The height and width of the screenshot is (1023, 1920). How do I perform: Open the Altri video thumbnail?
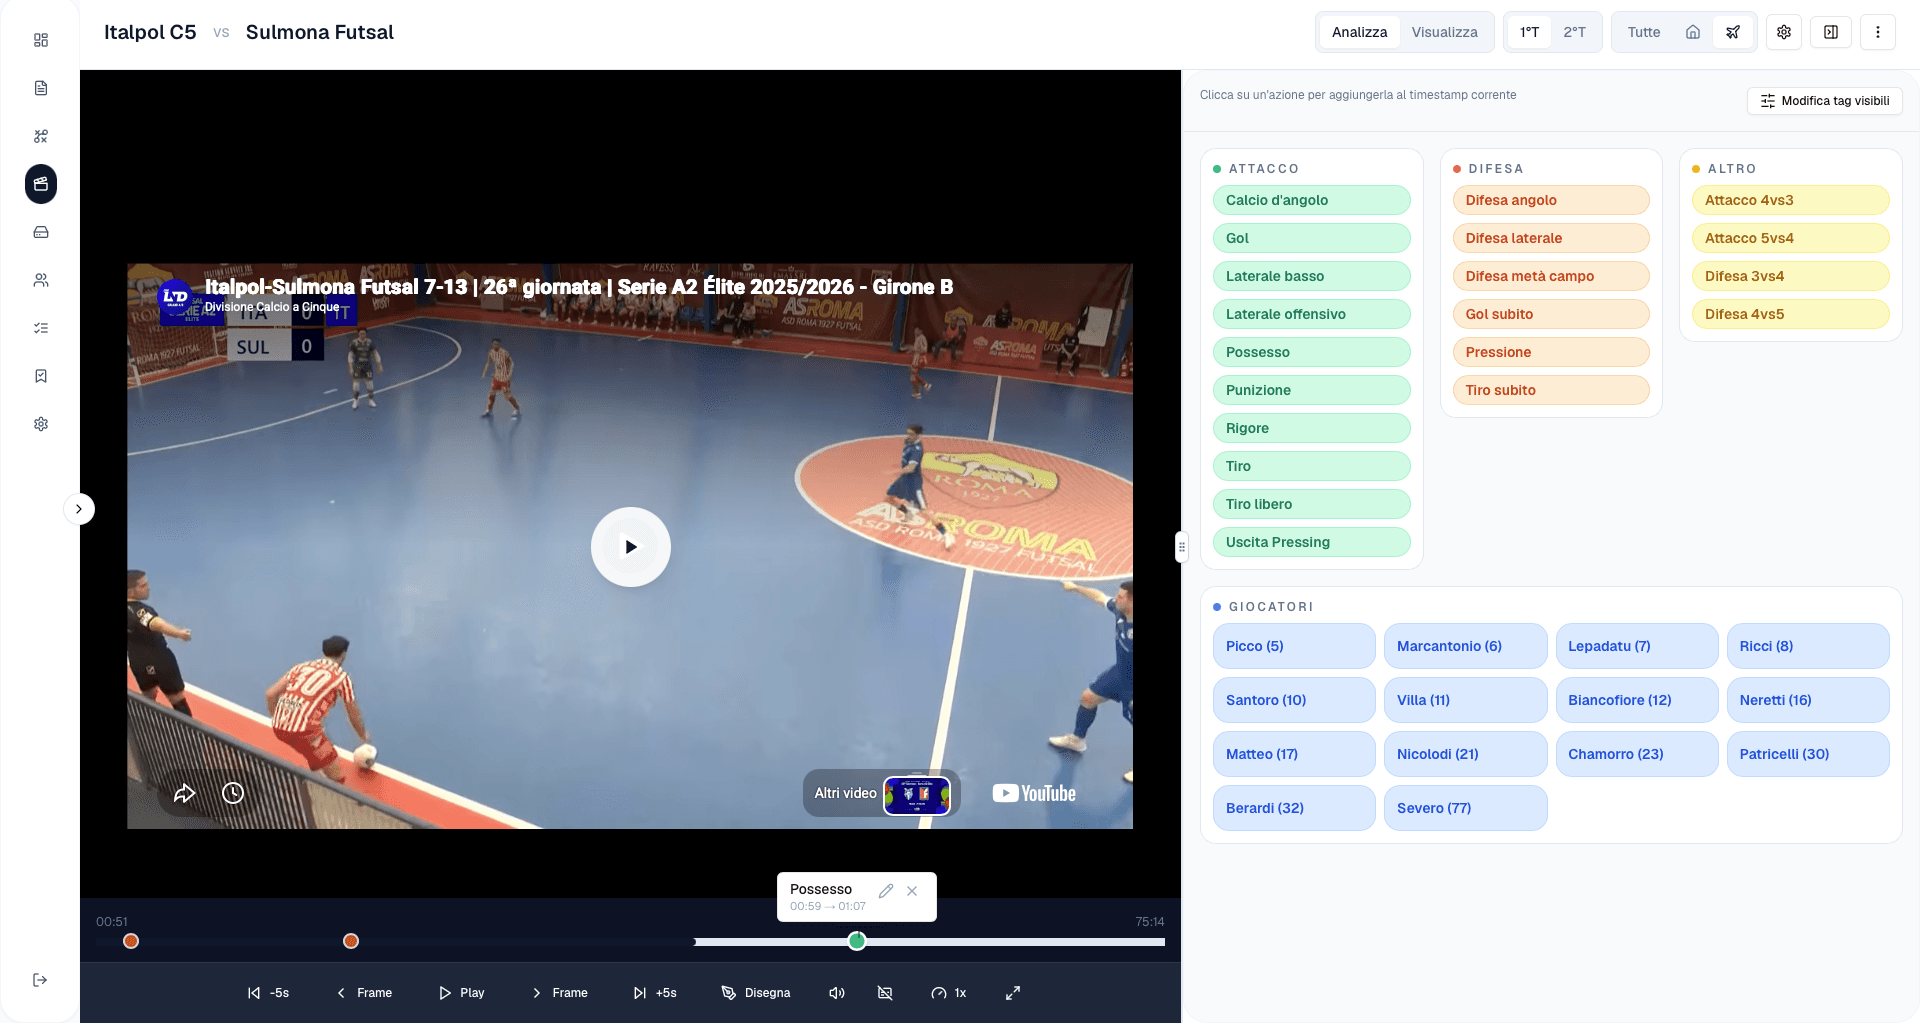(x=917, y=796)
